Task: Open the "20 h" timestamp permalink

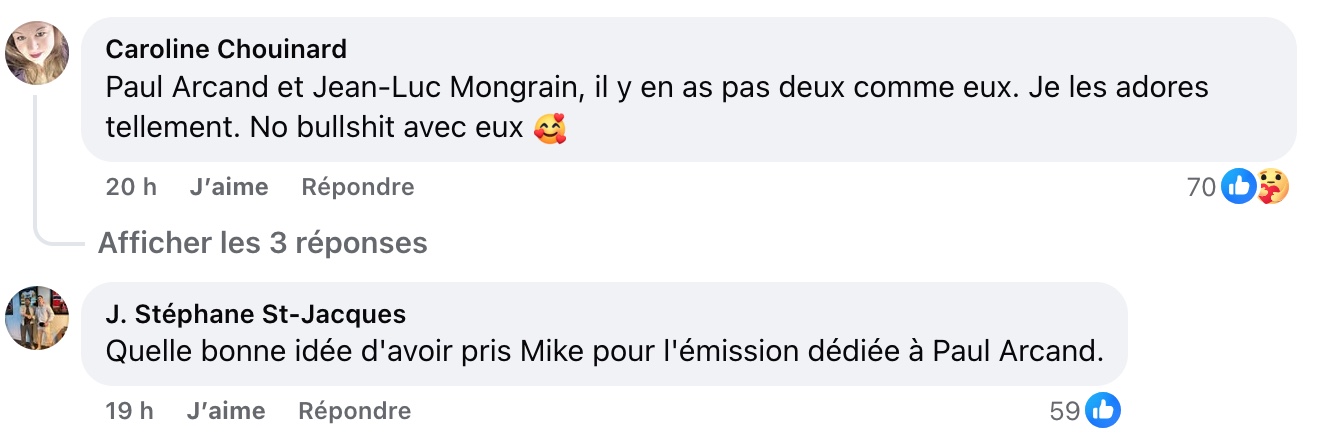Action: 131,187
